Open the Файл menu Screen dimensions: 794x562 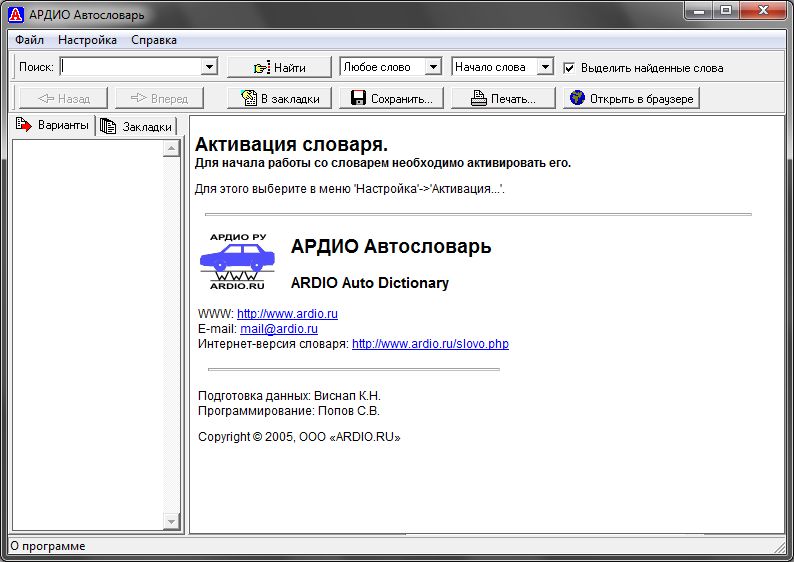(29, 40)
